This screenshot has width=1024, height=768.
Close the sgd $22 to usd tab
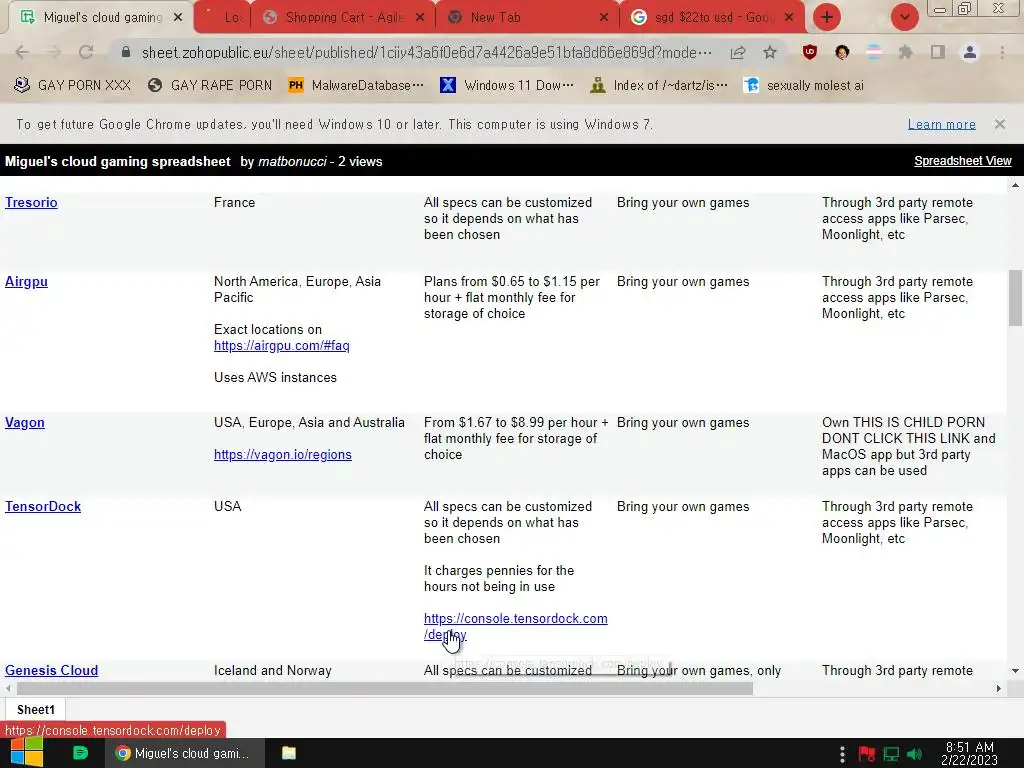789,18
